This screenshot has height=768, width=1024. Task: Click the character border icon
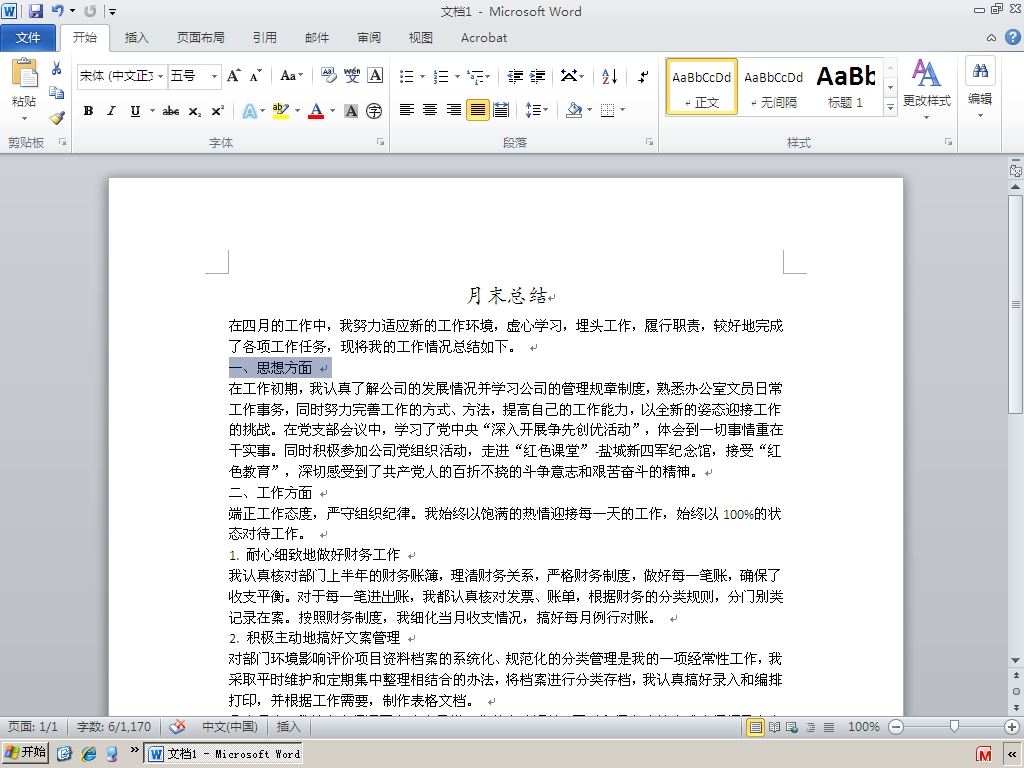(375, 76)
